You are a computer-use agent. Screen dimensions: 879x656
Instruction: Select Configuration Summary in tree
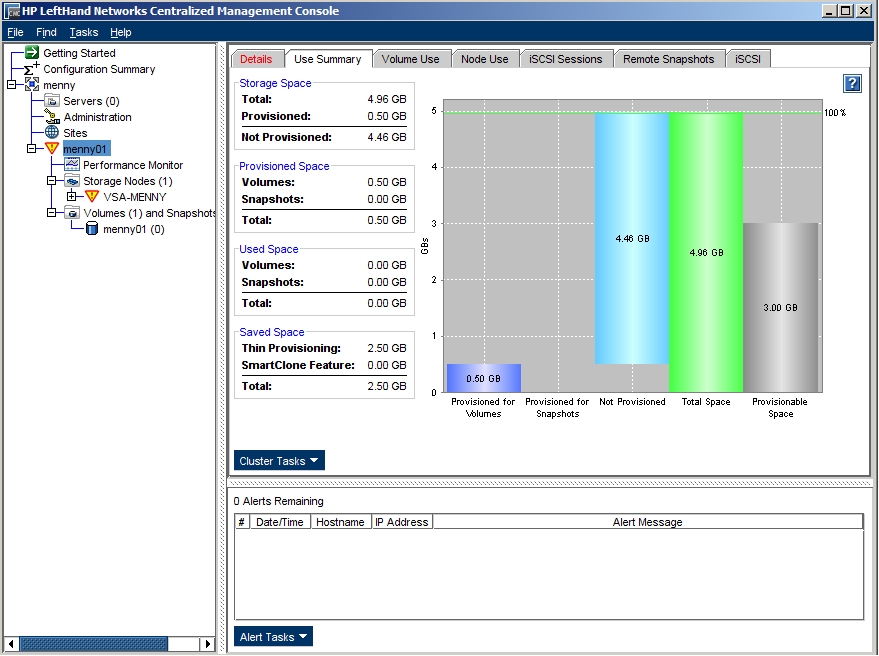pyautogui.click(x=99, y=69)
